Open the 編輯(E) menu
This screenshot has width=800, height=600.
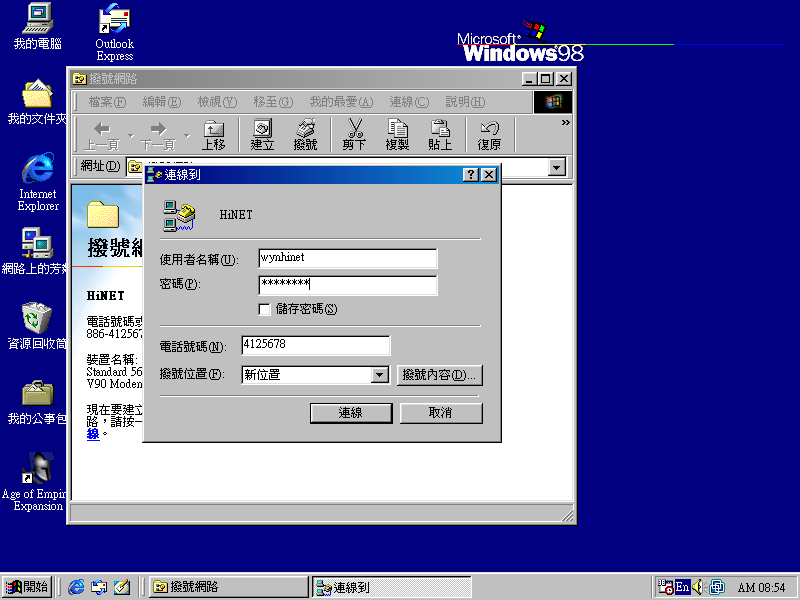tap(162, 102)
